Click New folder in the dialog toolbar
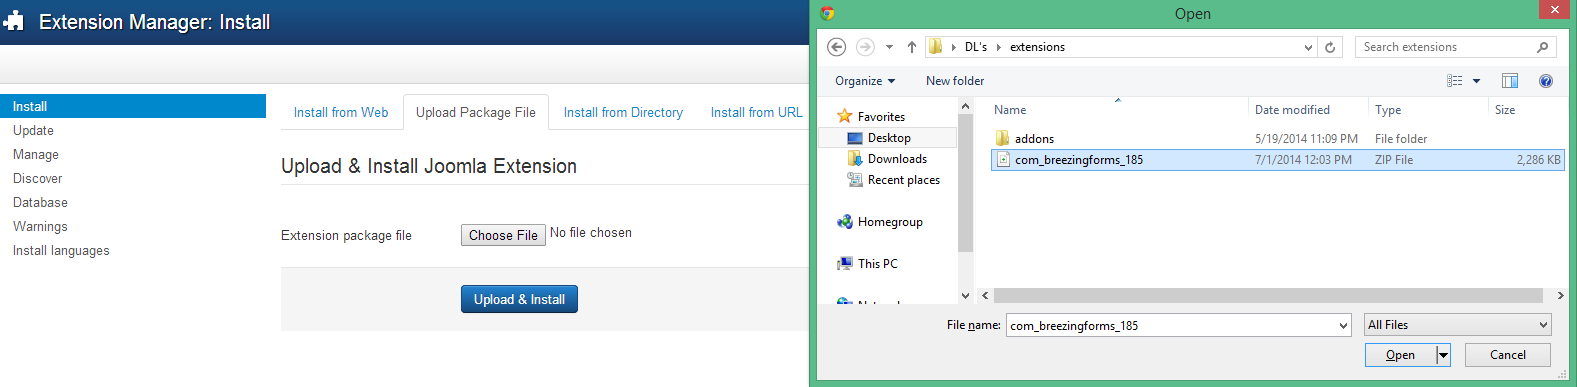Screen dimensions: 1577x387 [955, 81]
